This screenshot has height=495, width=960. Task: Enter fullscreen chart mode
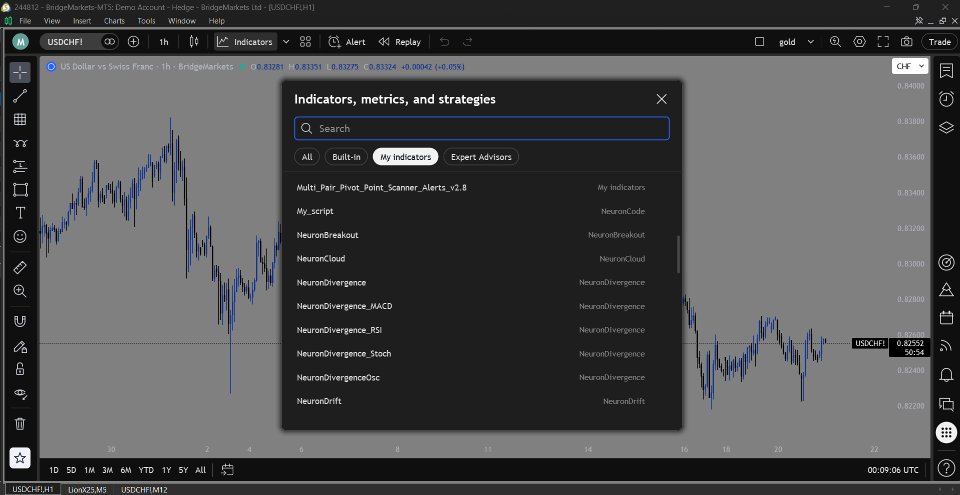tap(883, 42)
